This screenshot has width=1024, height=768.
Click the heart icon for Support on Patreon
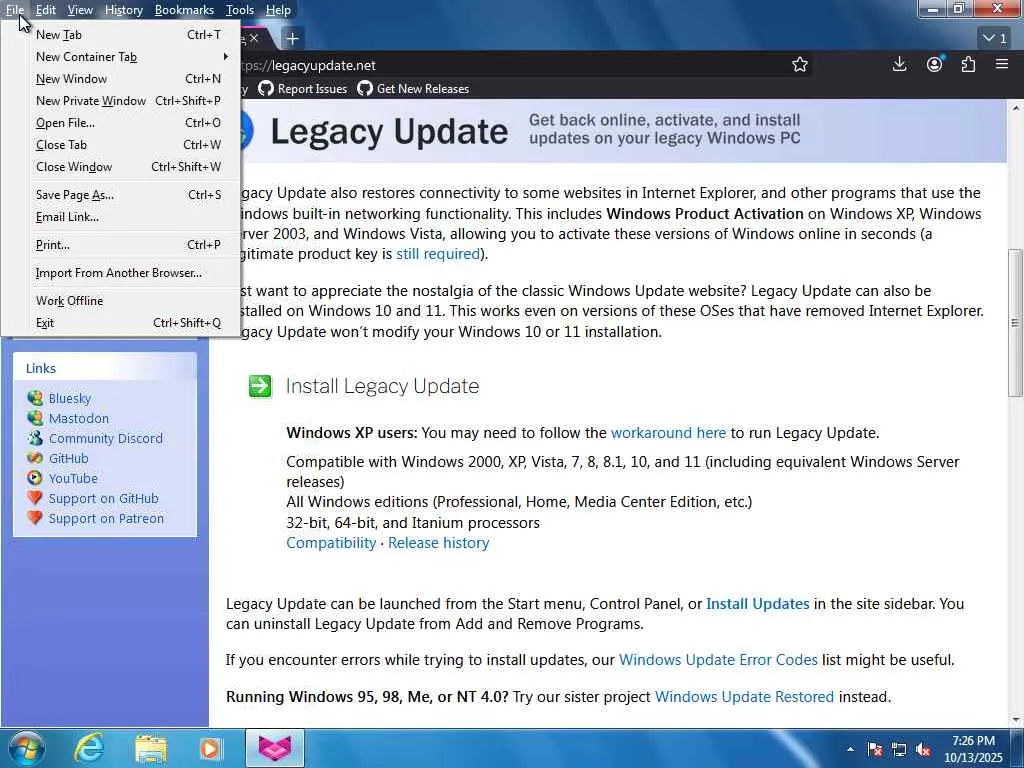click(35, 519)
